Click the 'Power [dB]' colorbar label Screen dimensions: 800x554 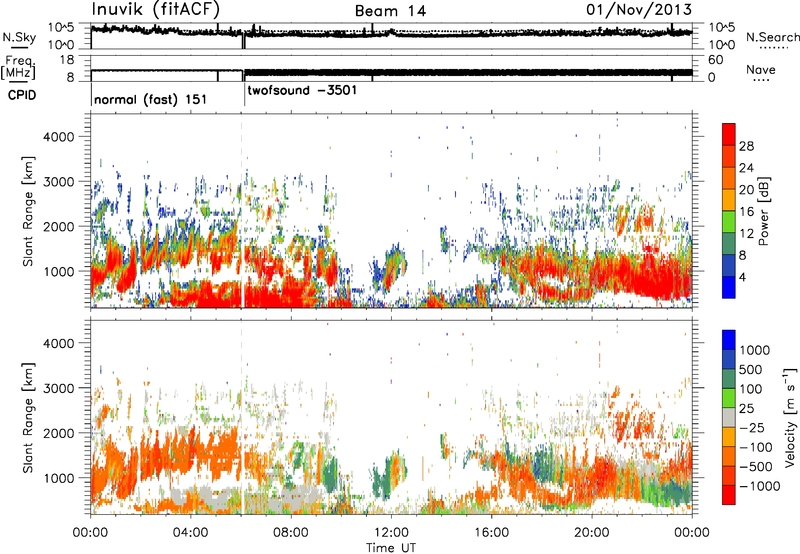pos(764,211)
